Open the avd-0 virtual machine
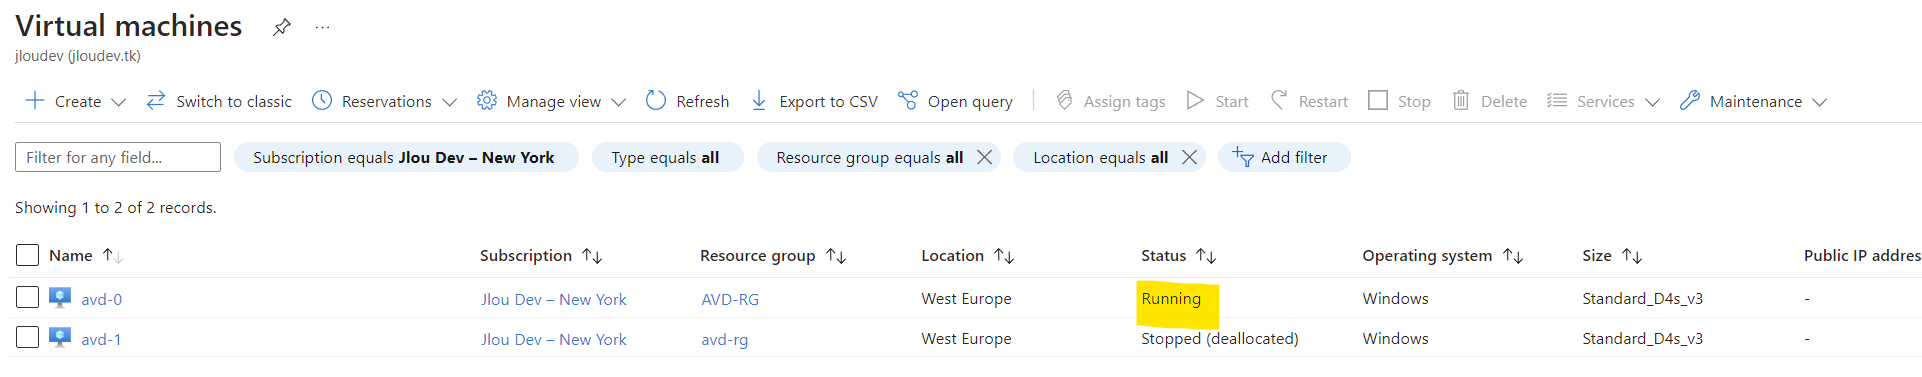This screenshot has width=1922, height=377. pos(102,299)
